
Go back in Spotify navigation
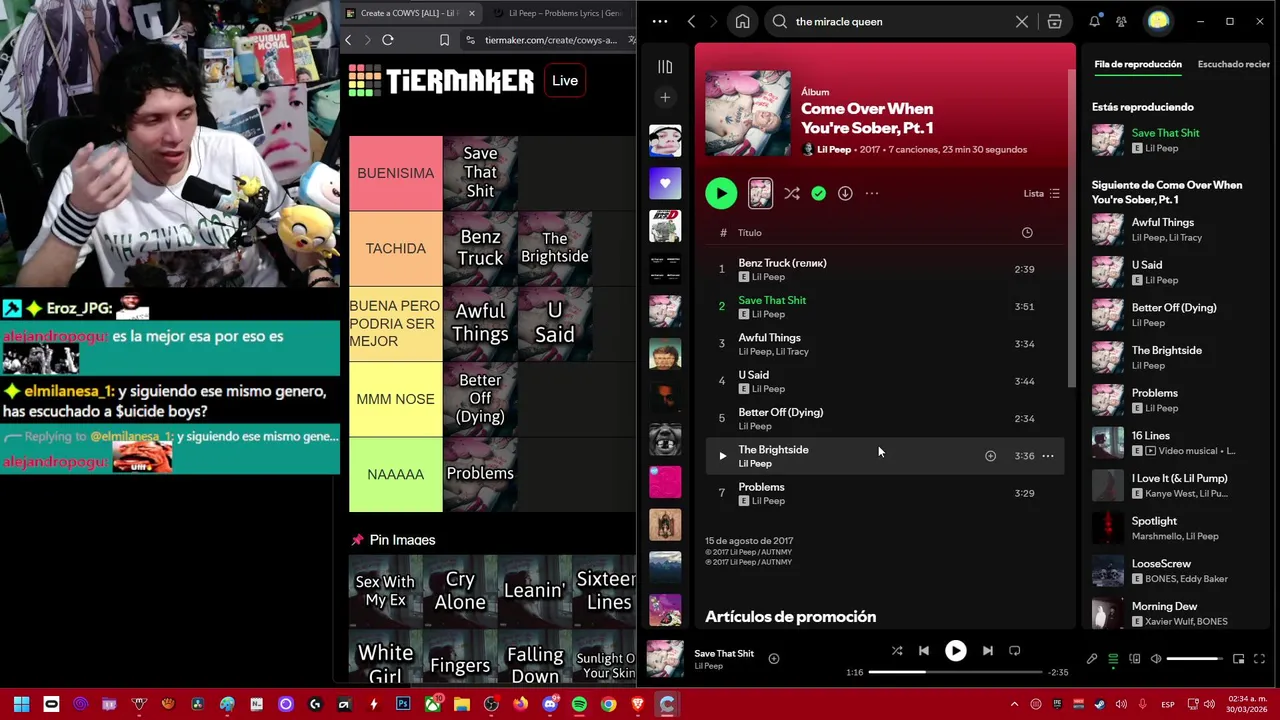691,21
